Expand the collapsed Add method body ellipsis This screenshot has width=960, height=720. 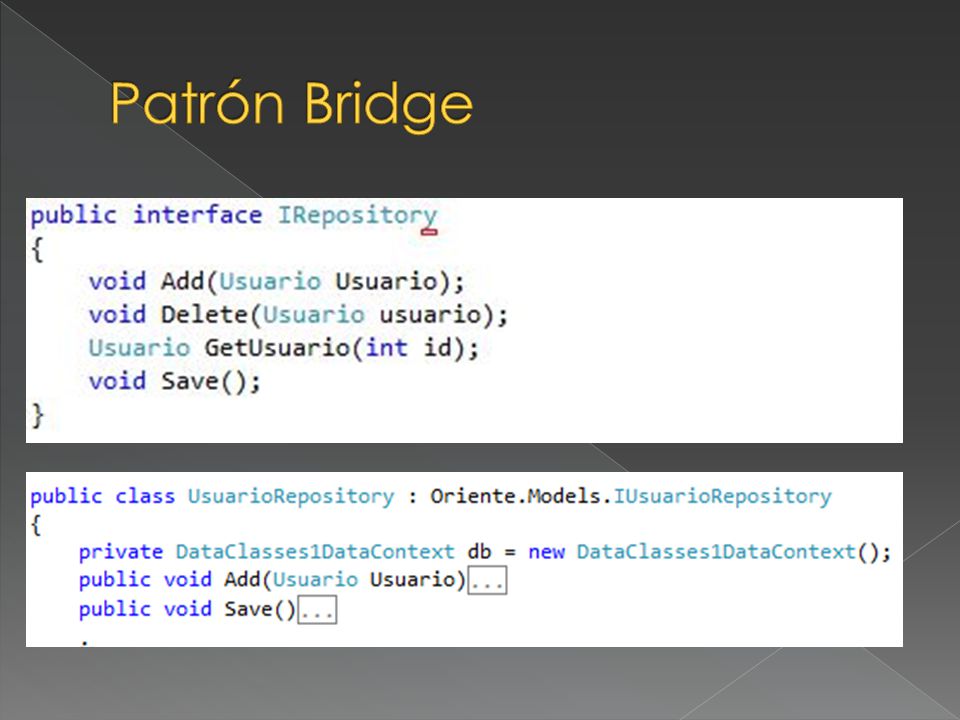487,580
